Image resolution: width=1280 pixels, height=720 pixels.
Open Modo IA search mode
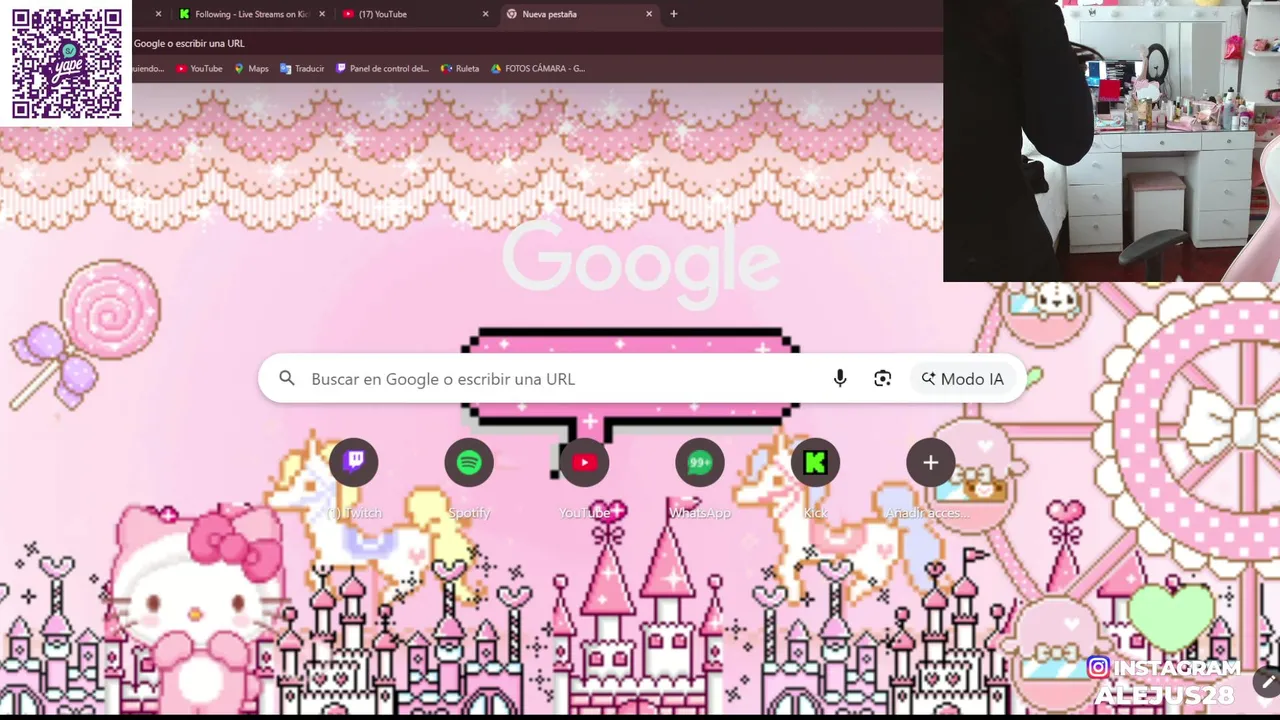[962, 379]
